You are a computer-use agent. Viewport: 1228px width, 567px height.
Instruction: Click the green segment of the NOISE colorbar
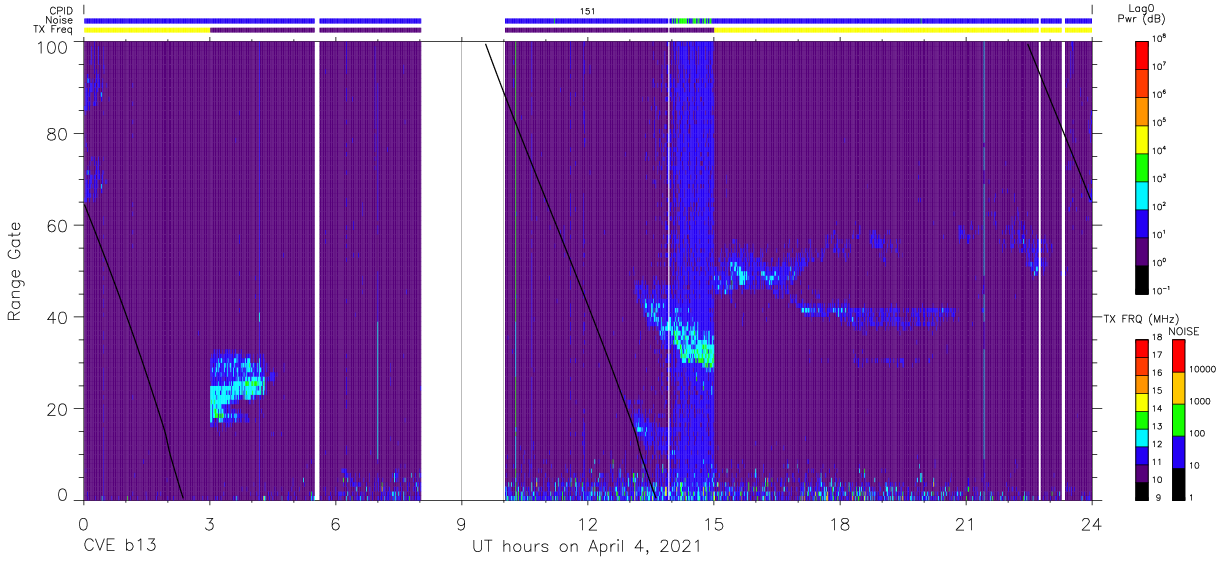pos(1178,420)
